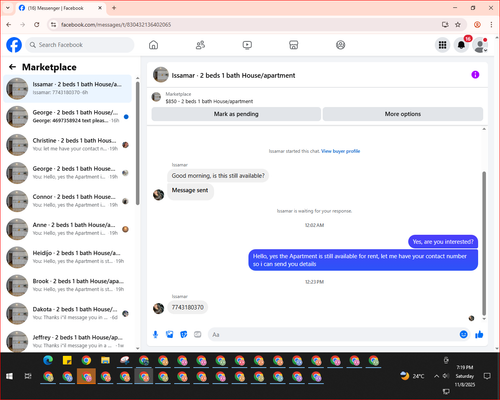
Task: Open File Explorer from taskbar
Action: click(105, 360)
